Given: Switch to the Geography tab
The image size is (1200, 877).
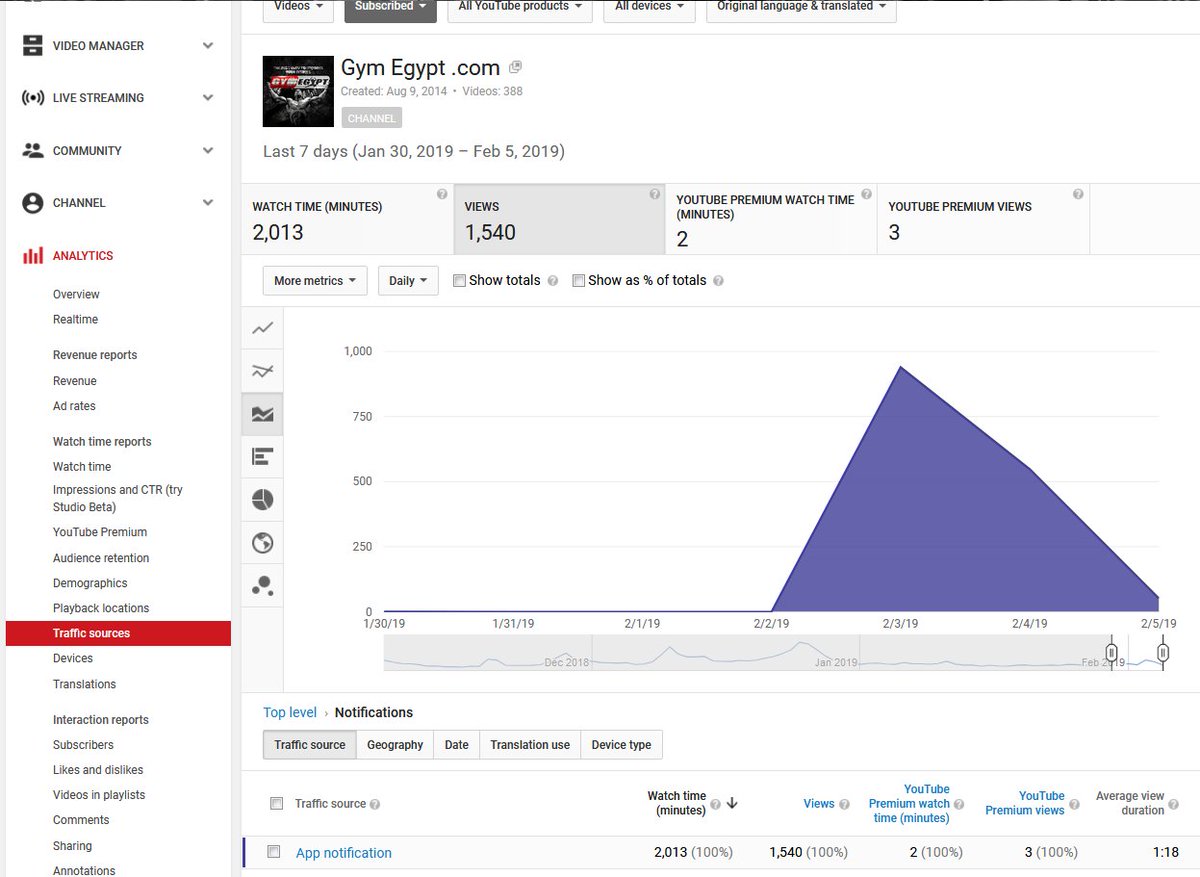Looking at the screenshot, I should tap(395, 745).
